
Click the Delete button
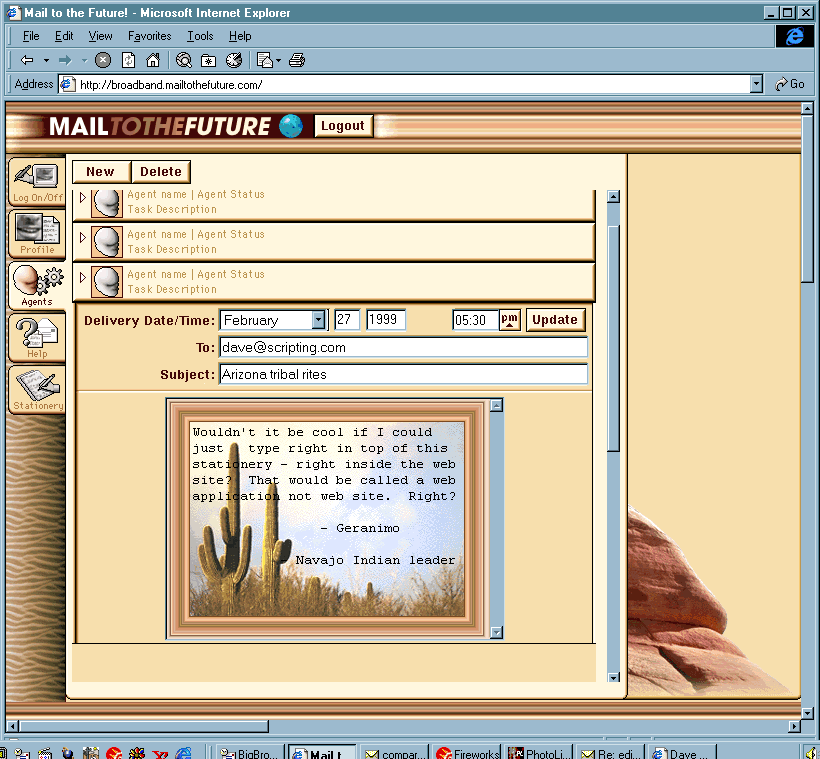[x=160, y=172]
